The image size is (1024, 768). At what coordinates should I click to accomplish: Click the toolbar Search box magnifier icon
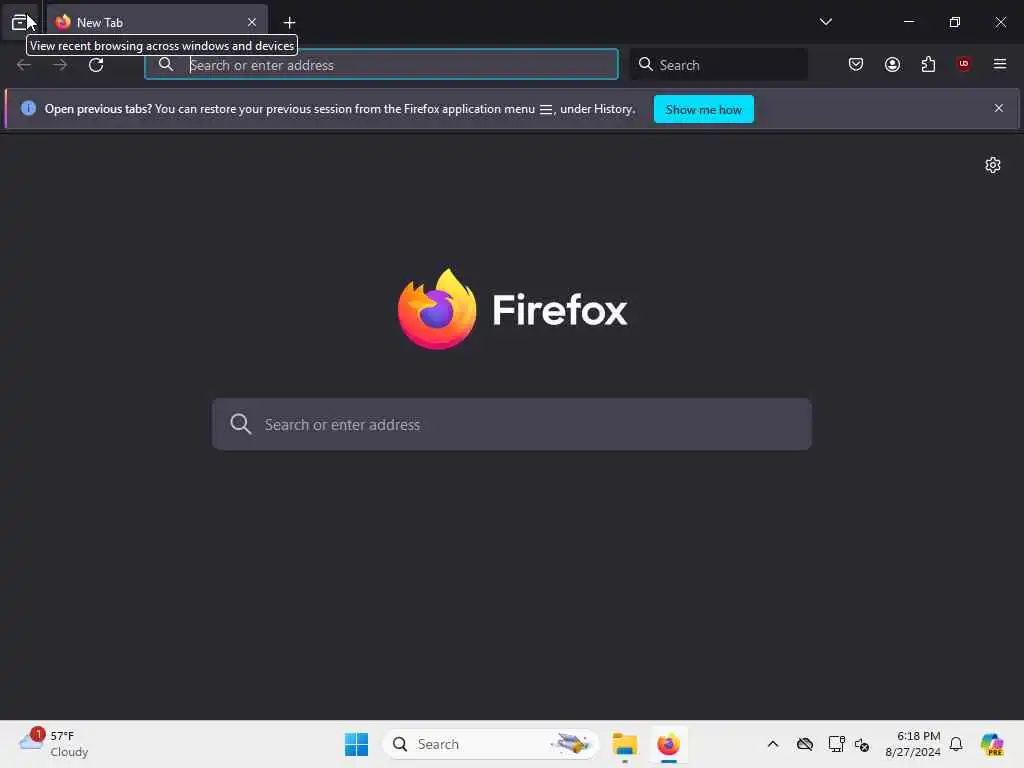645,64
